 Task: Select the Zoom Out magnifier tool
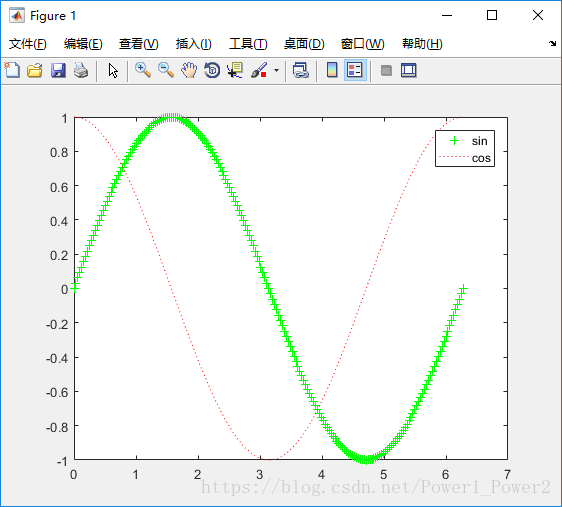click(166, 70)
